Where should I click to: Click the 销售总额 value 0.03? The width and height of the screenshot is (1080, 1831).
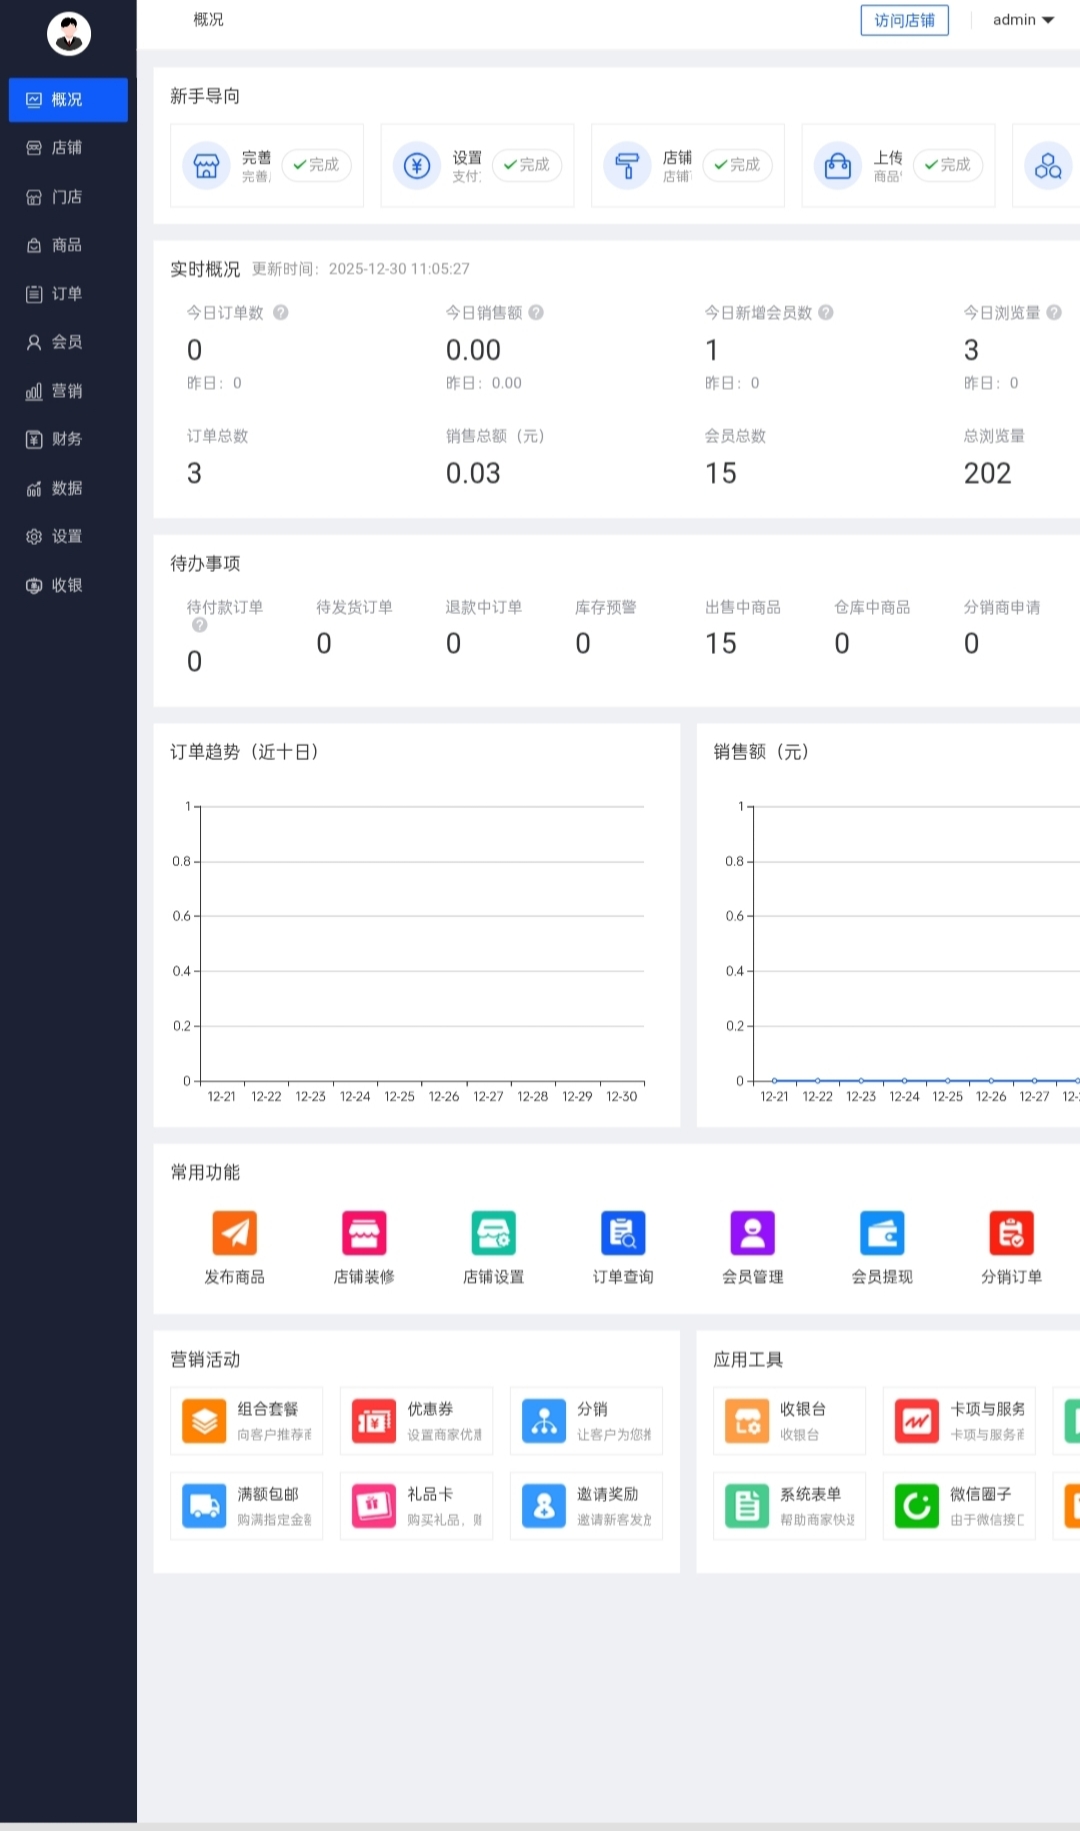click(473, 473)
